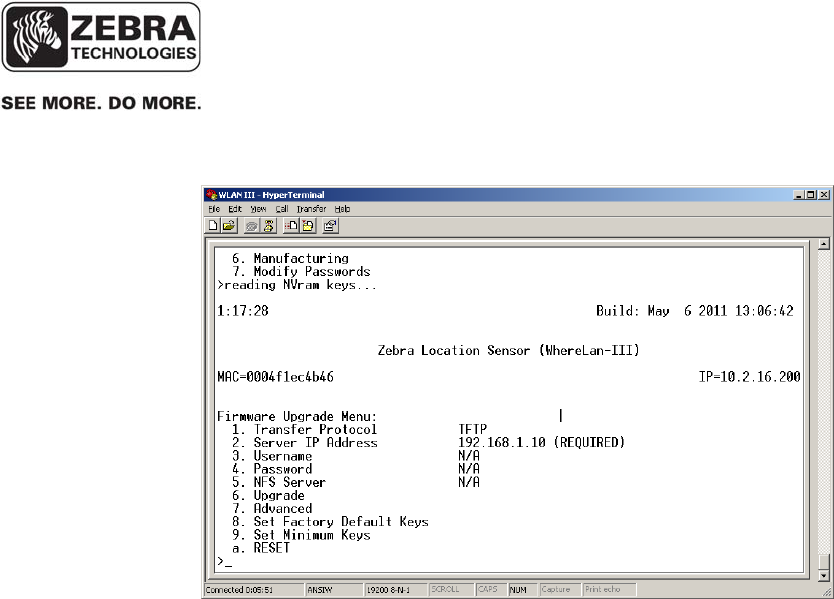Click the vertical scrollbar thumb
Viewport: 834px width, 599px height.
click(x=824, y=562)
